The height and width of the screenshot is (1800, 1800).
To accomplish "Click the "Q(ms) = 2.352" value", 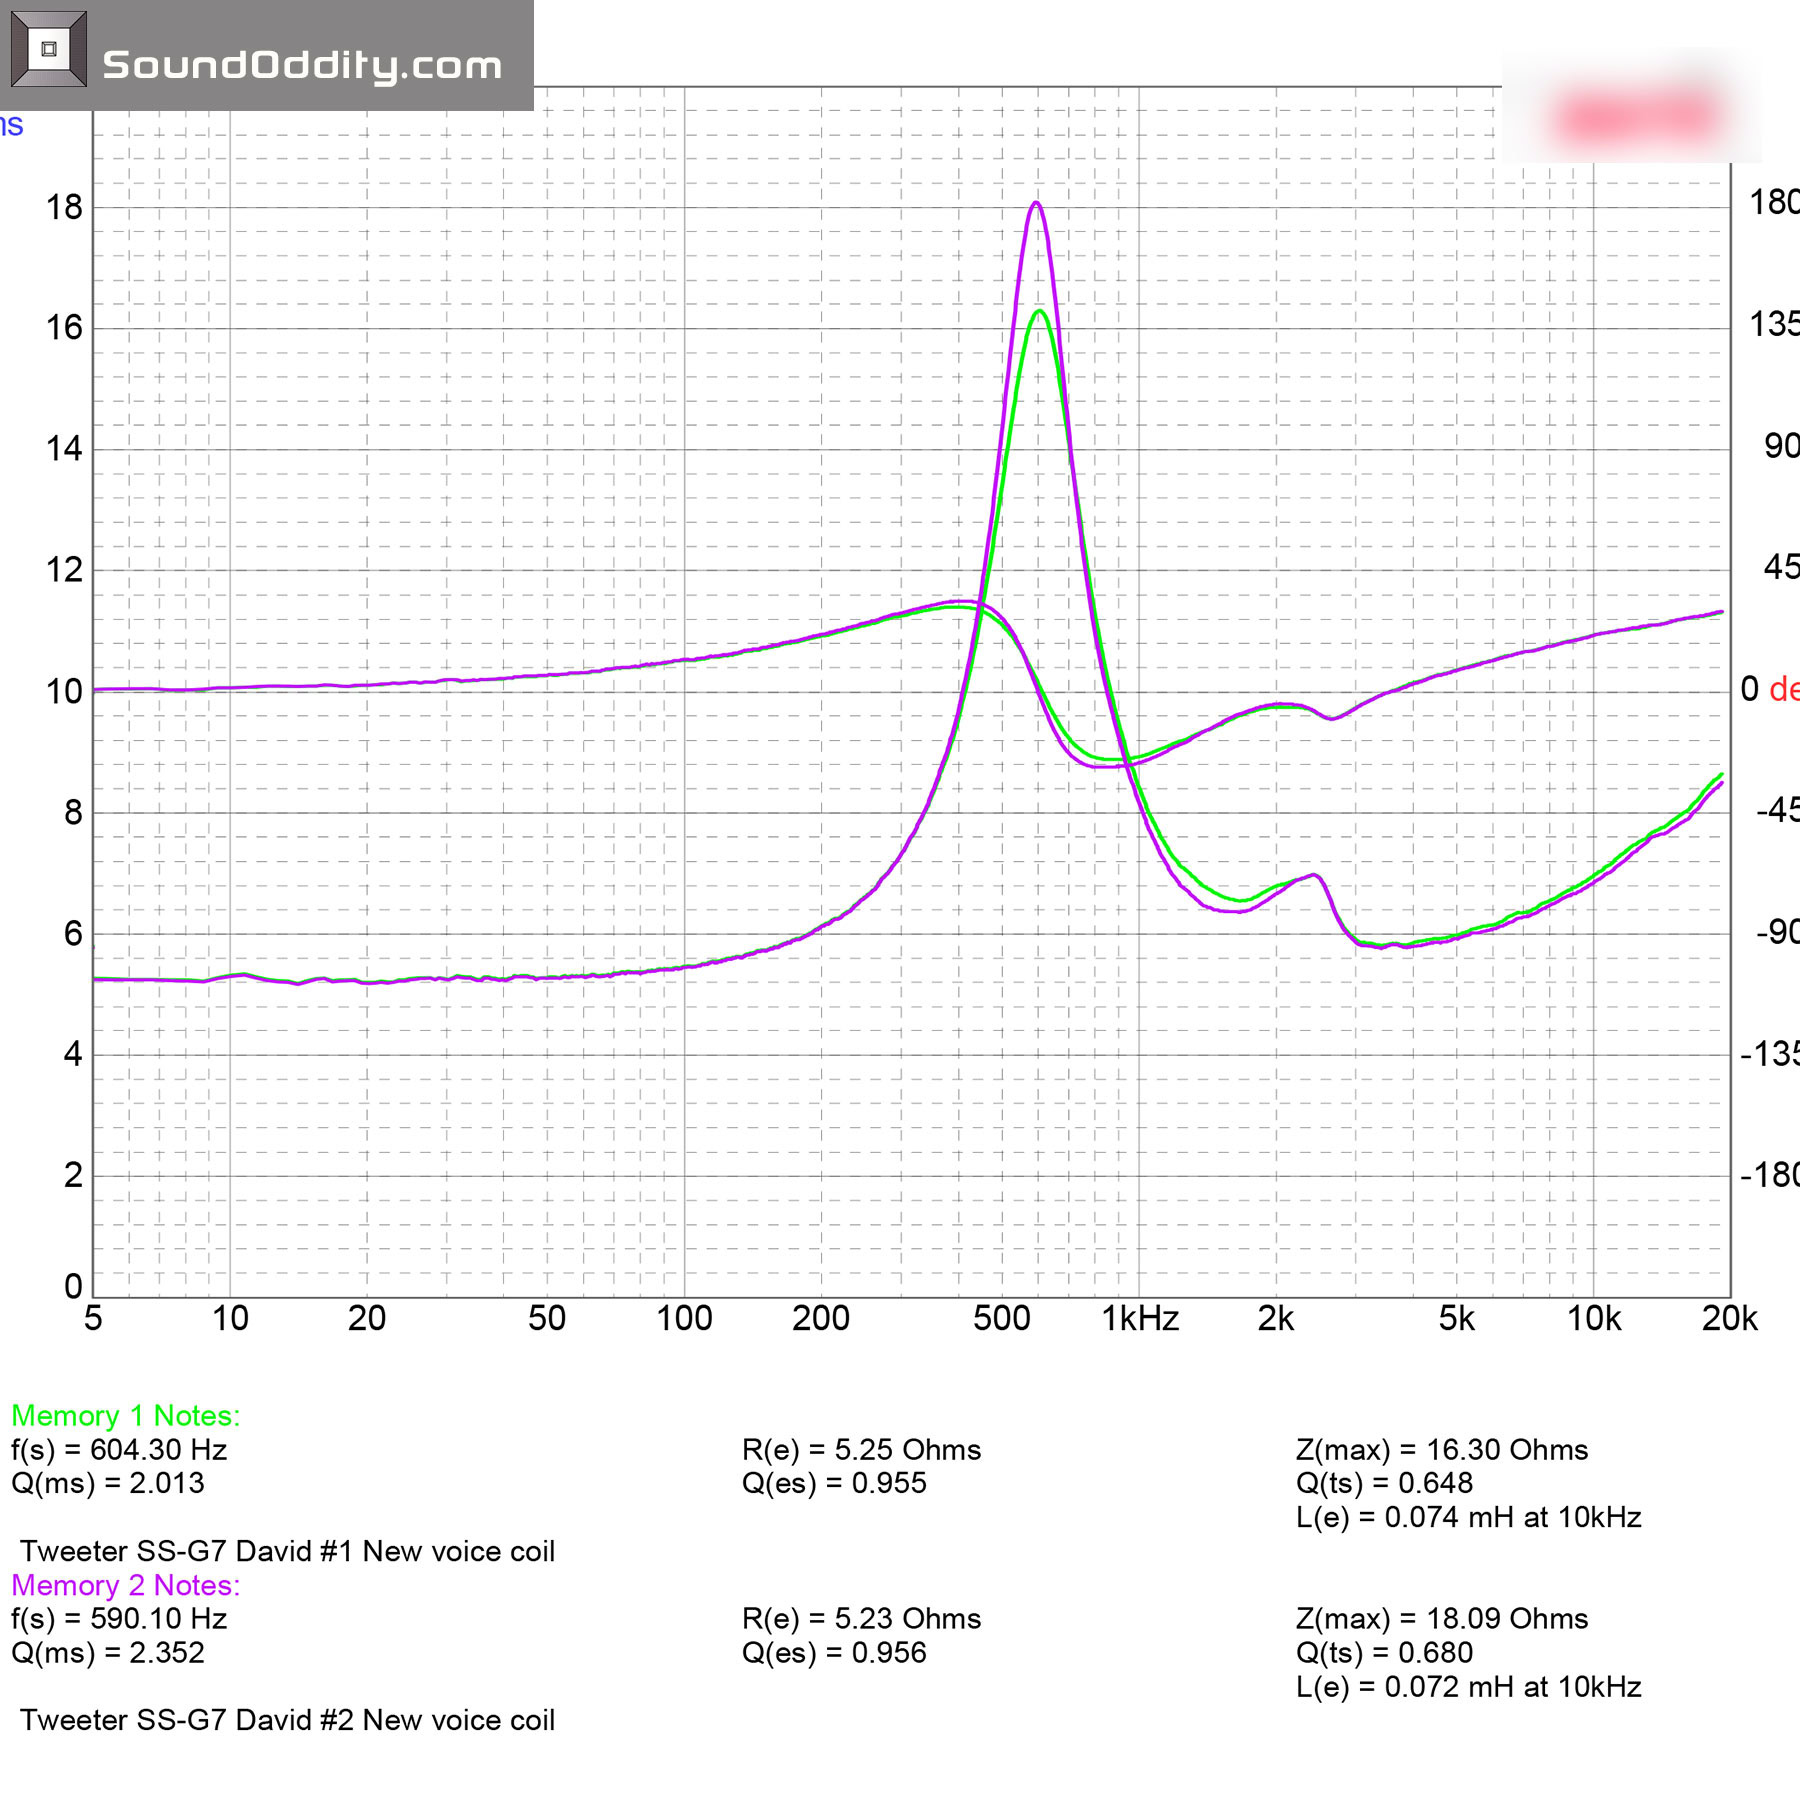I will click(108, 1653).
